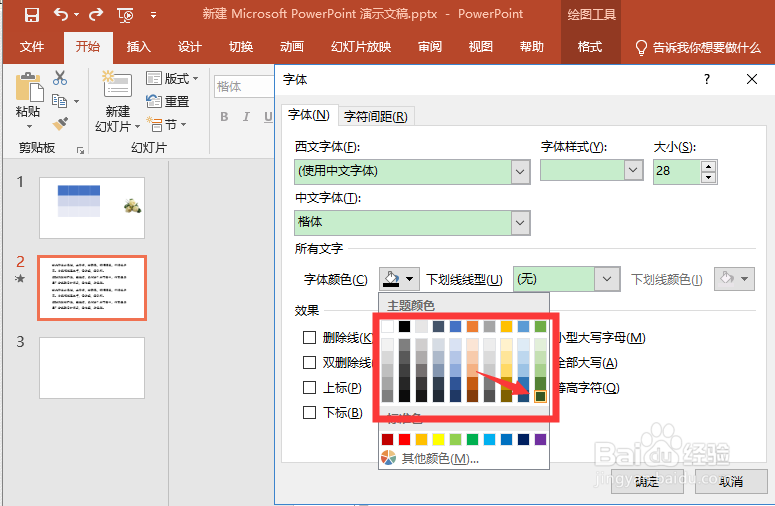
Task: Open the 格式 drawing tools tab
Action: pos(590,47)
